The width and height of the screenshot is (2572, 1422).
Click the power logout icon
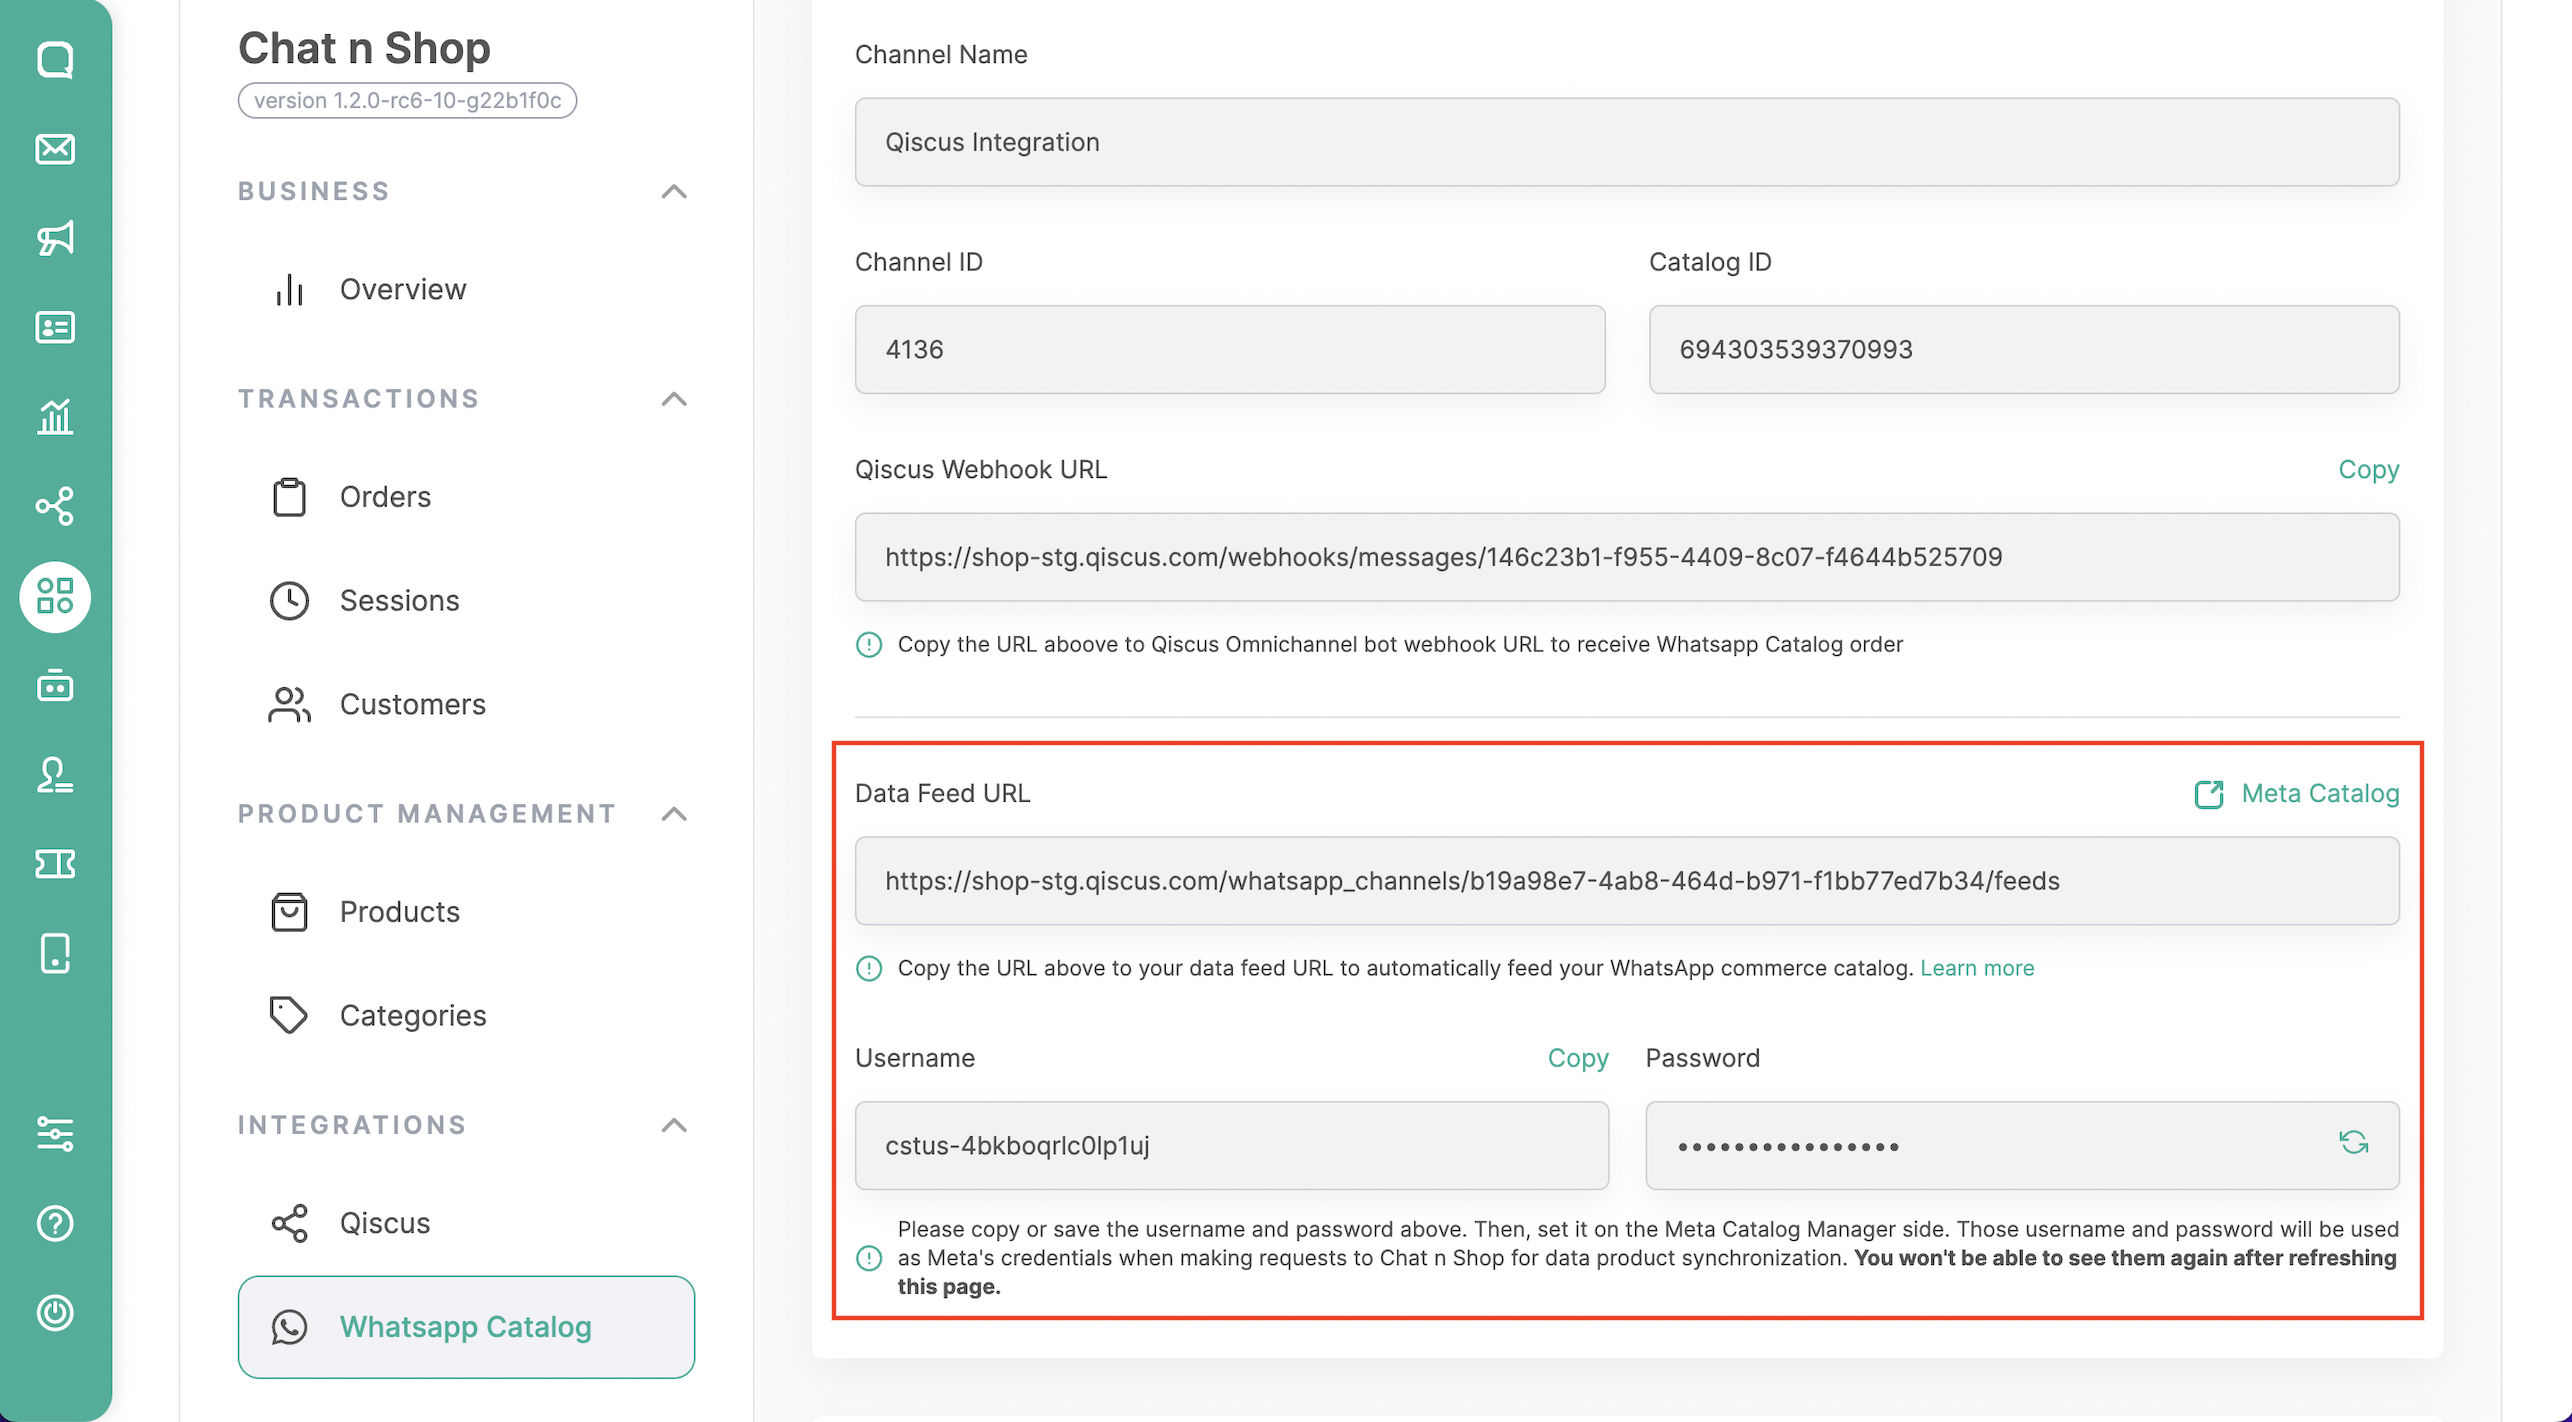(x=55, y=1312)
